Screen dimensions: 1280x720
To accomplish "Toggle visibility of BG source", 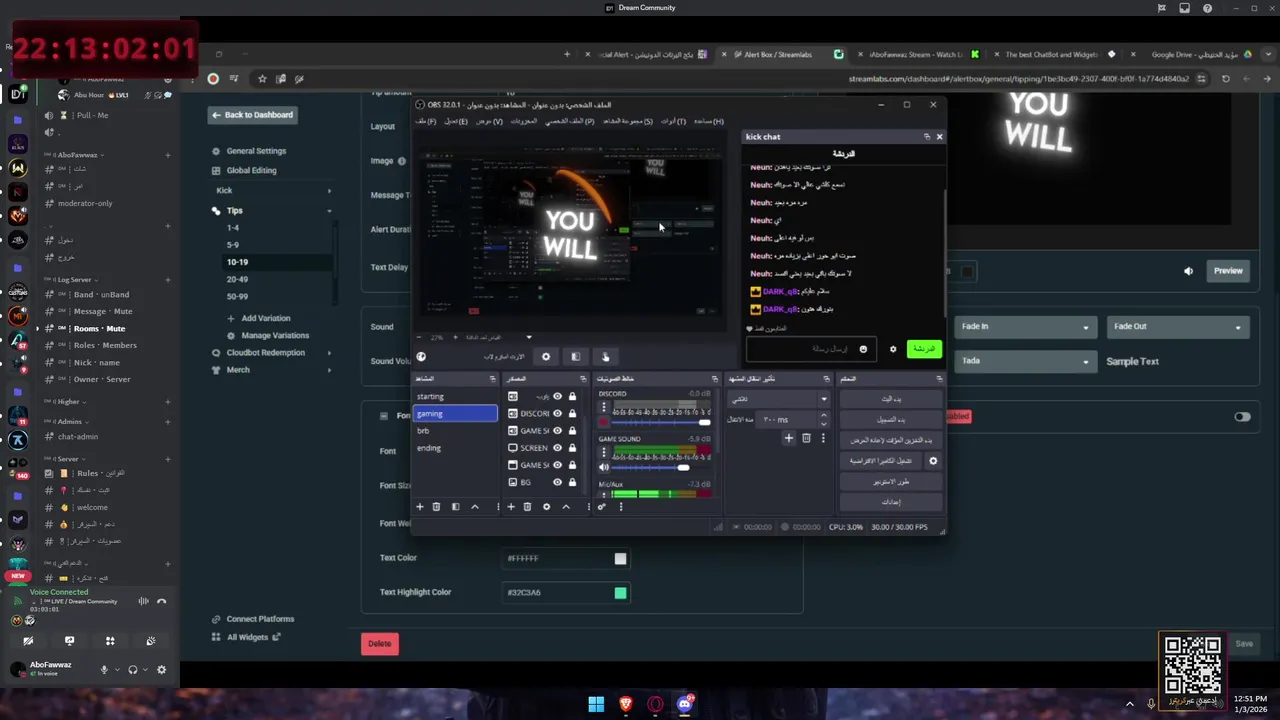I will pos(558,482).
